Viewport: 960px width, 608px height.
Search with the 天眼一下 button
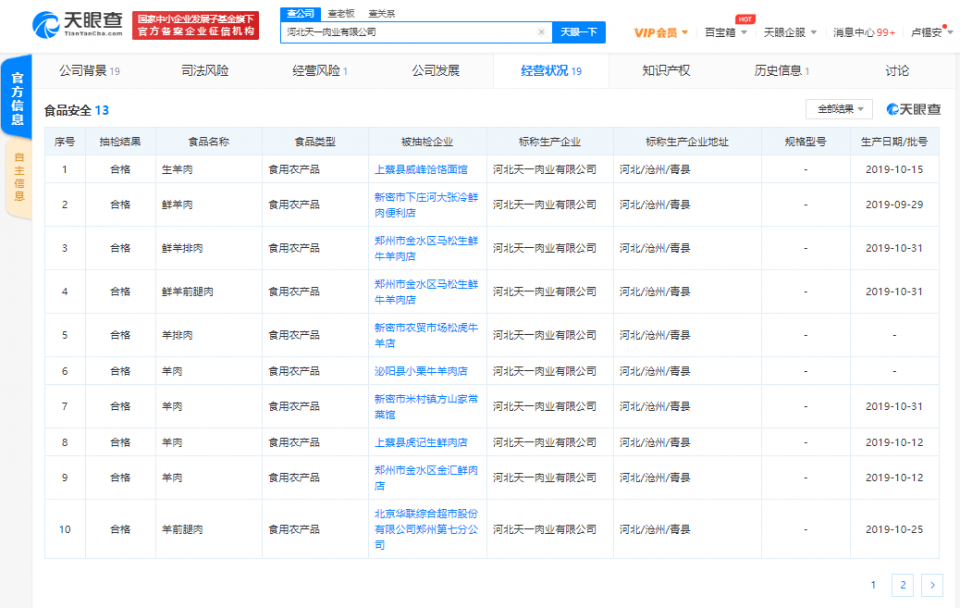point(579,32)
